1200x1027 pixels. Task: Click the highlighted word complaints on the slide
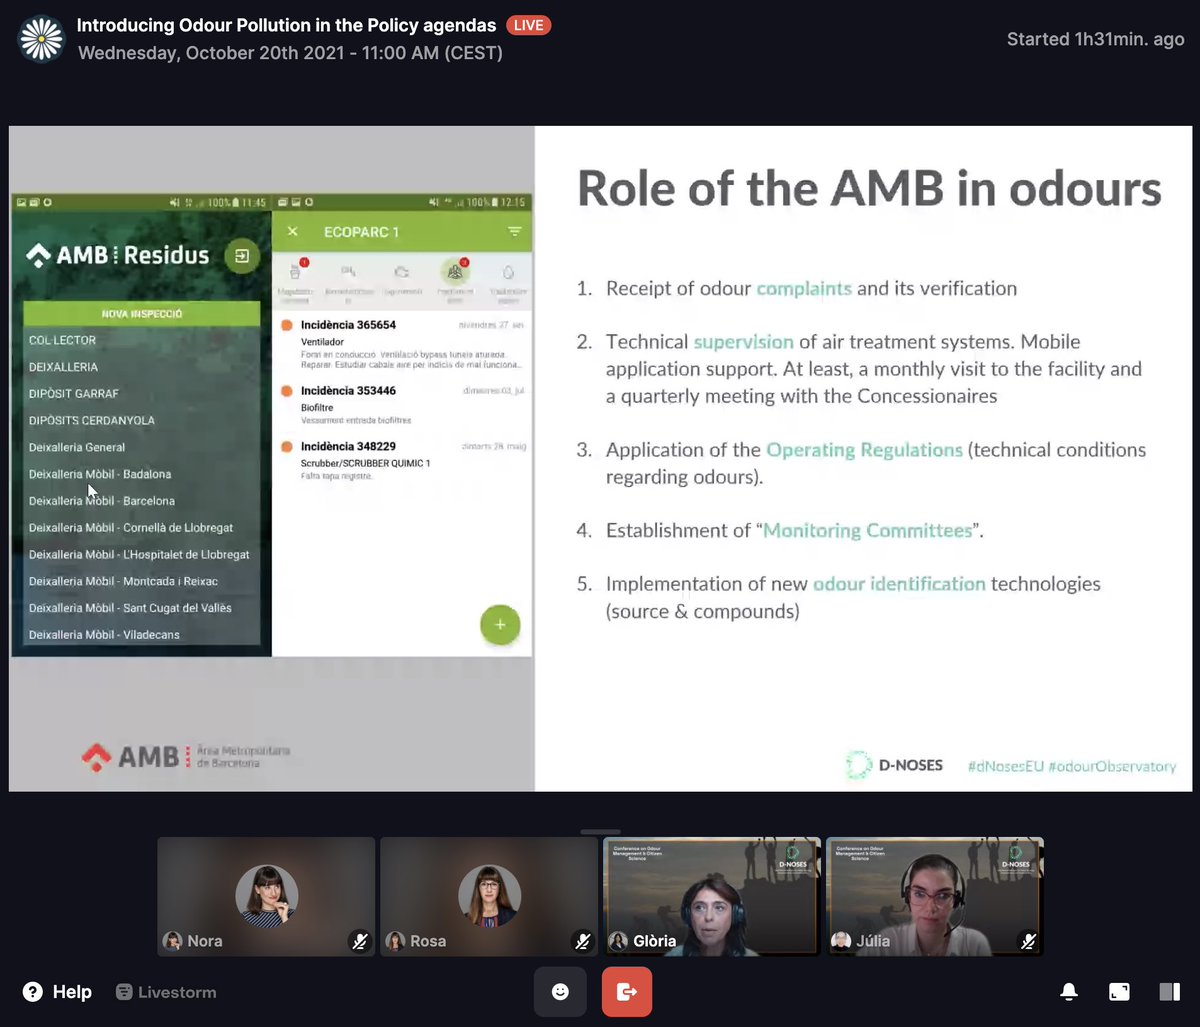pos(804,289)
